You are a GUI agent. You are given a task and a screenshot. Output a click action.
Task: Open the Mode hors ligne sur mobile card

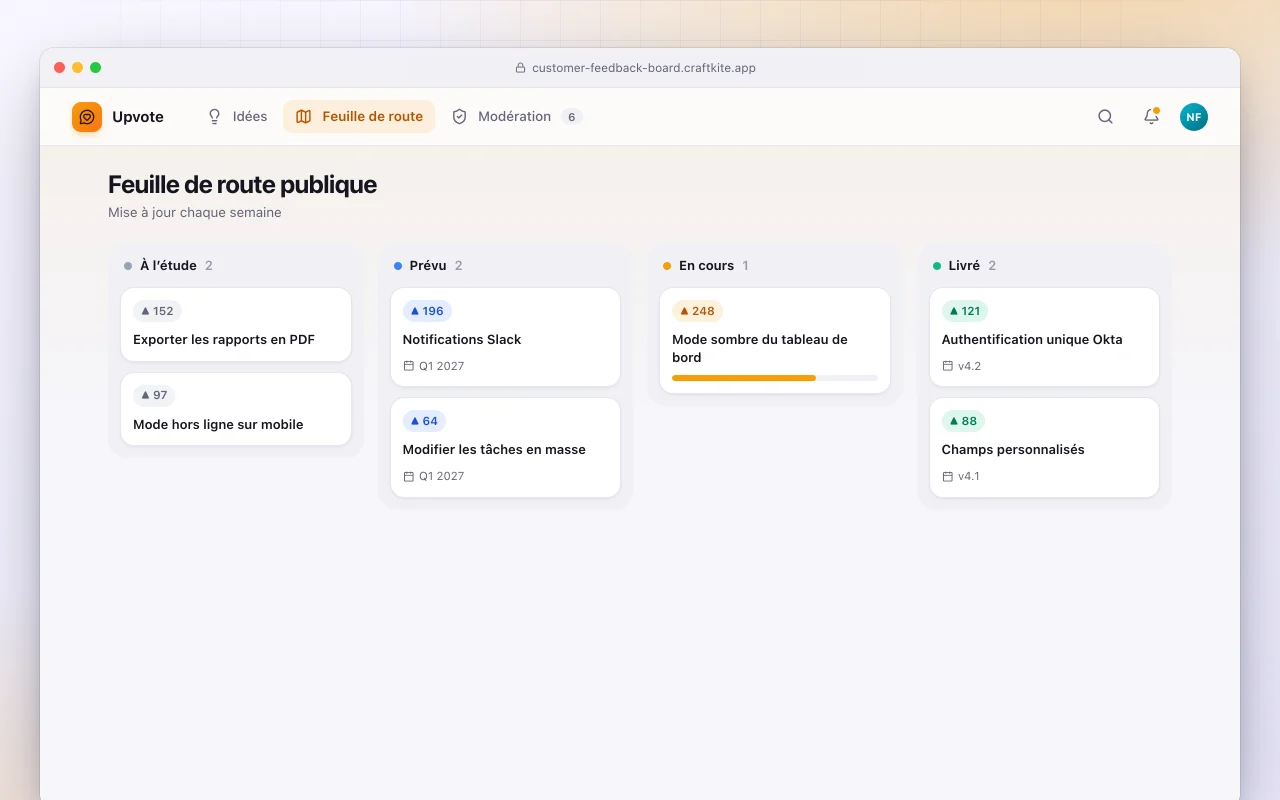coord(236,410)
